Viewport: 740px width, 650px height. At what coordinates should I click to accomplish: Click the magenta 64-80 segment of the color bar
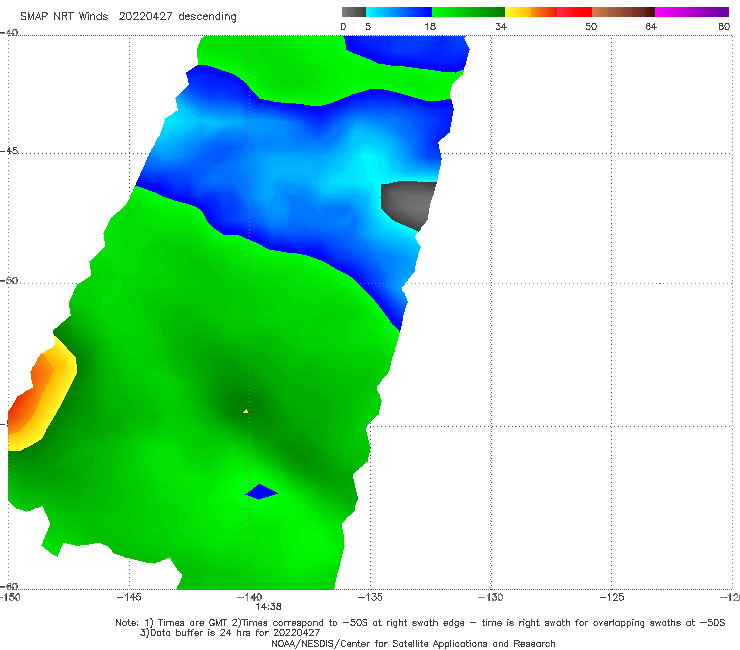pos(692,12)
